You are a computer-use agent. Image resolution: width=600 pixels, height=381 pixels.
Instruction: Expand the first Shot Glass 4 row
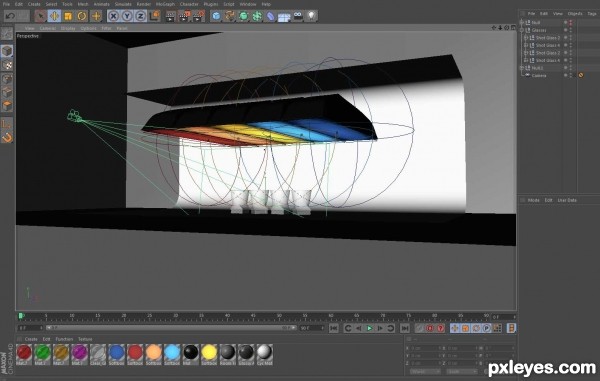(526, 46)
